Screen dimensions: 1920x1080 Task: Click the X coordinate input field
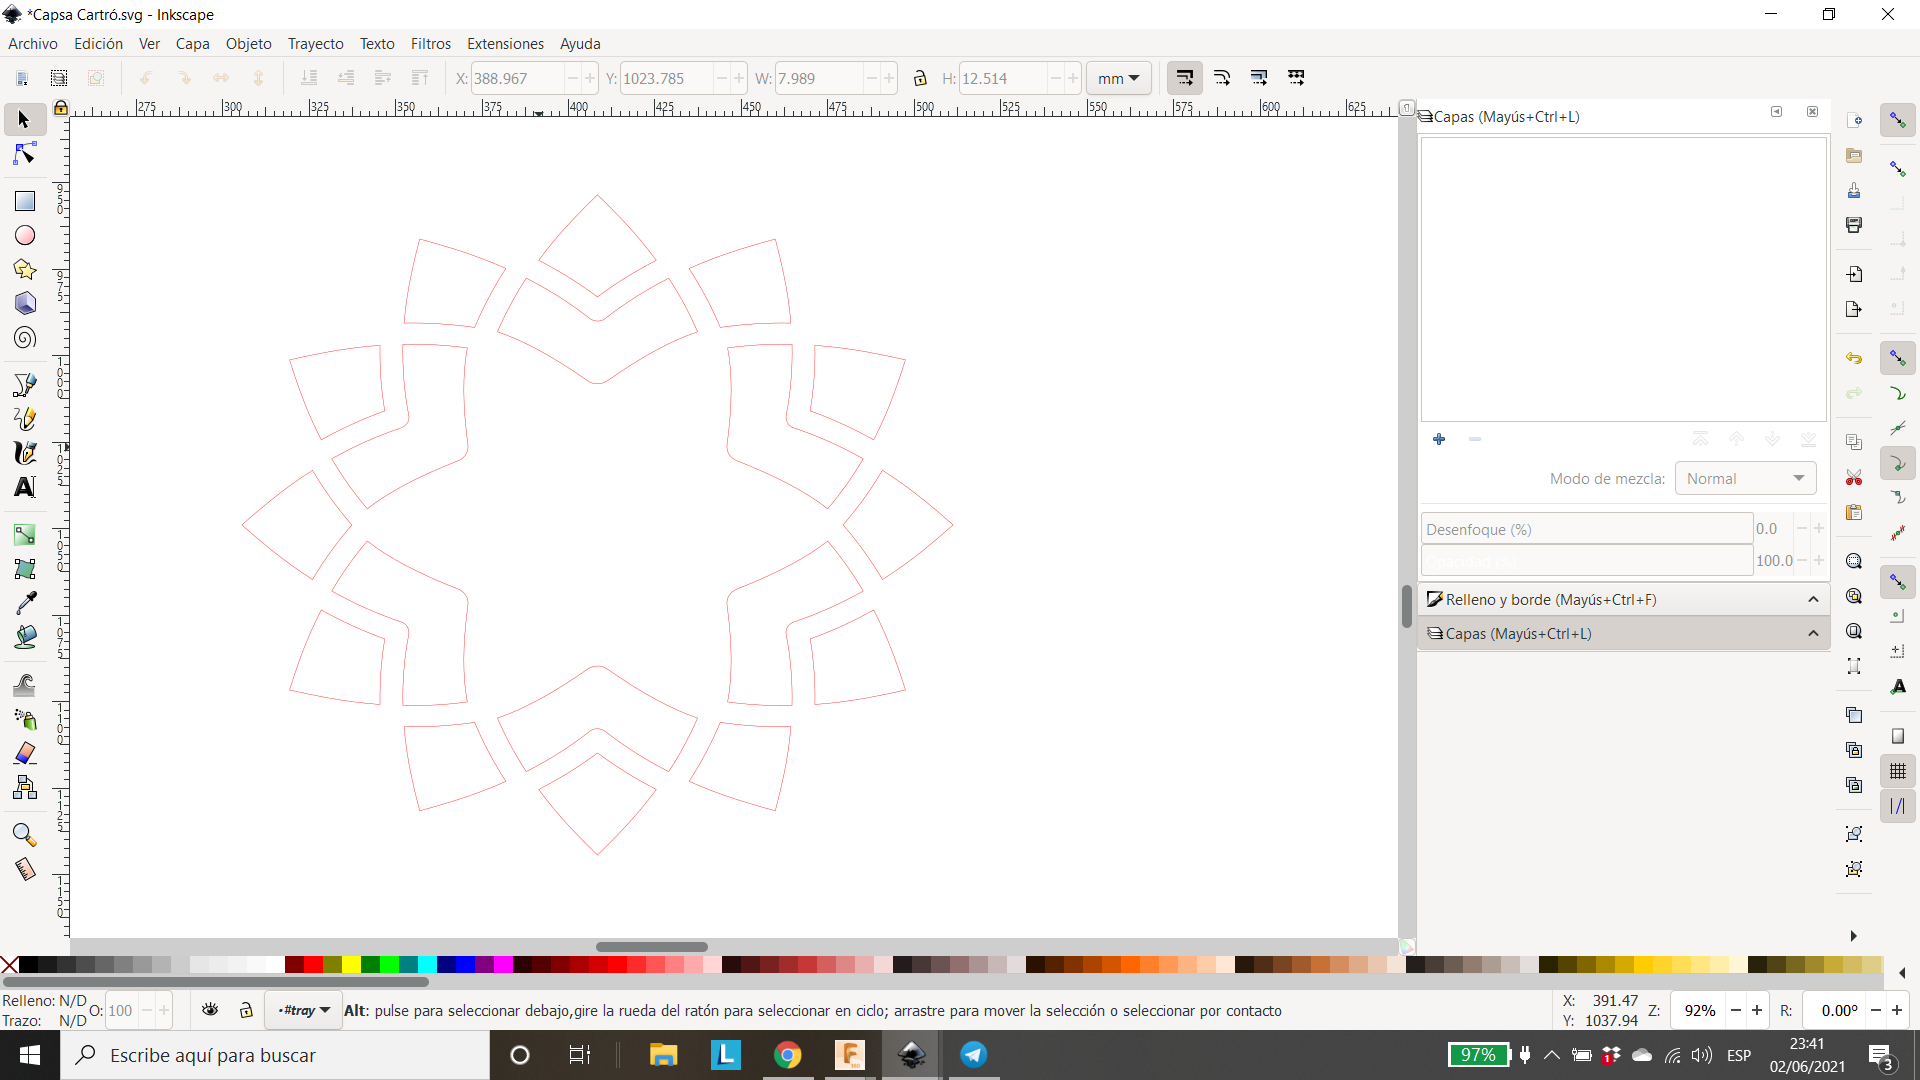516,78
